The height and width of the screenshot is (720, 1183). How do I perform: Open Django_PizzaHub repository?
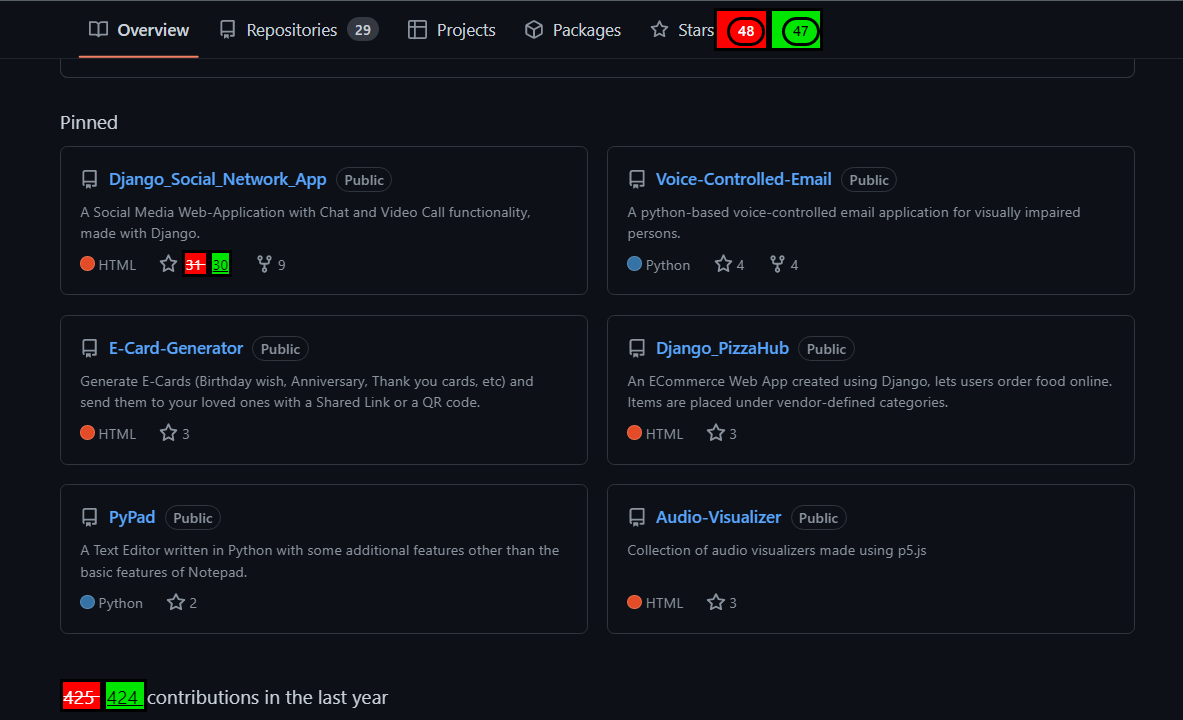[722, 349]
